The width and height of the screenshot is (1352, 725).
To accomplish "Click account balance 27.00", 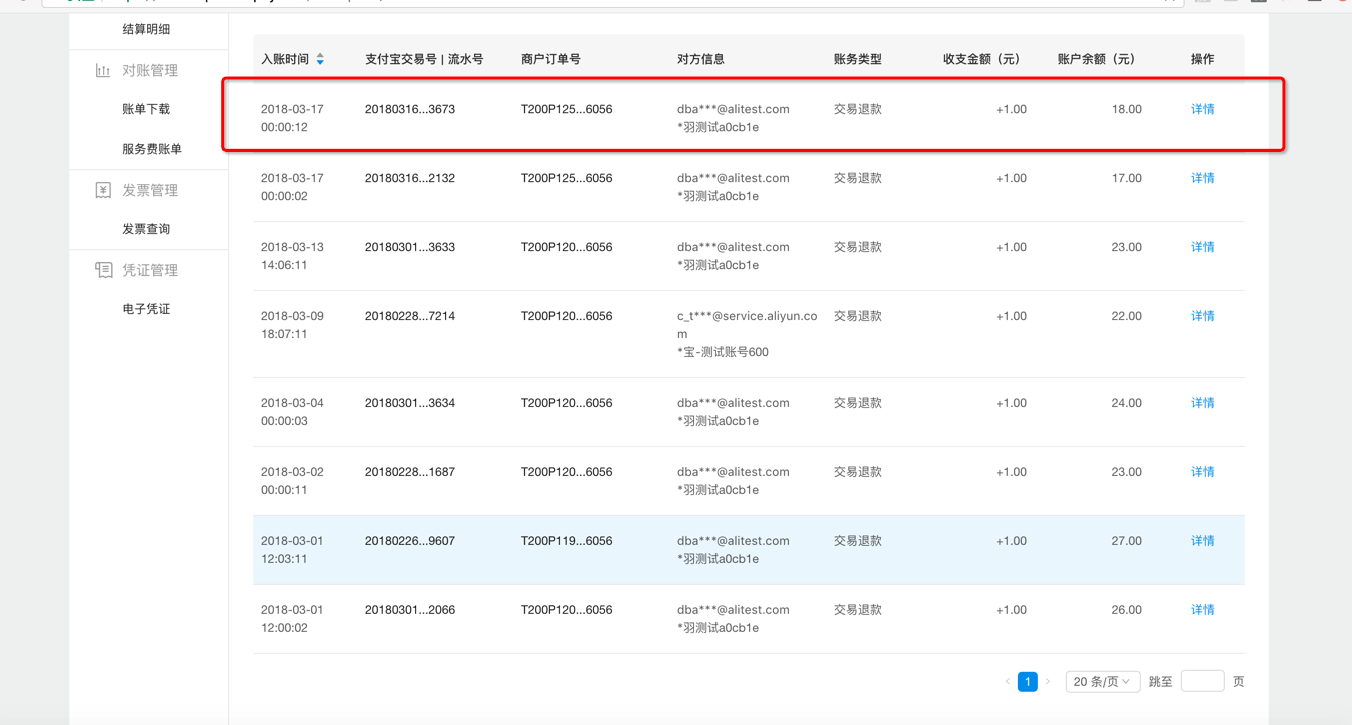I will (x=1127, y=541).
